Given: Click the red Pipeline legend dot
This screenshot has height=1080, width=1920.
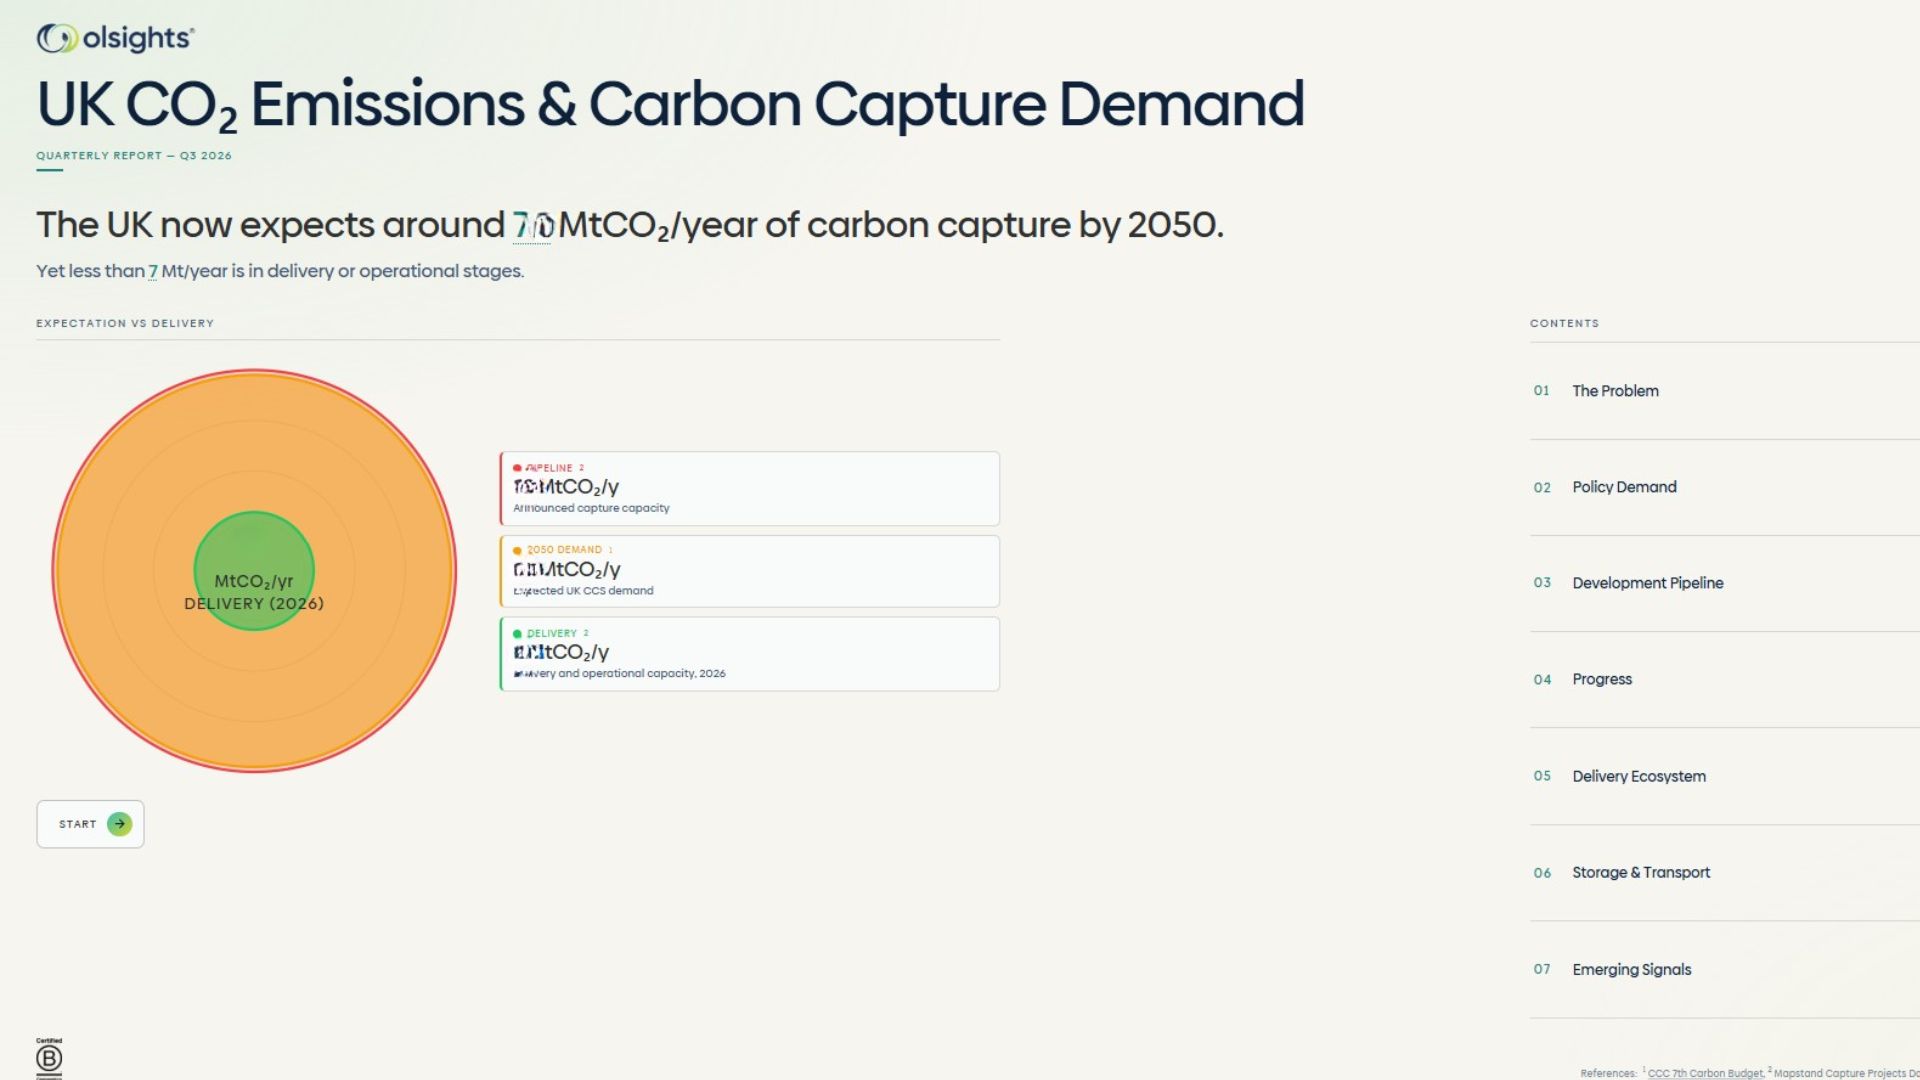Looking at the screenshot, I should [517, 468].
